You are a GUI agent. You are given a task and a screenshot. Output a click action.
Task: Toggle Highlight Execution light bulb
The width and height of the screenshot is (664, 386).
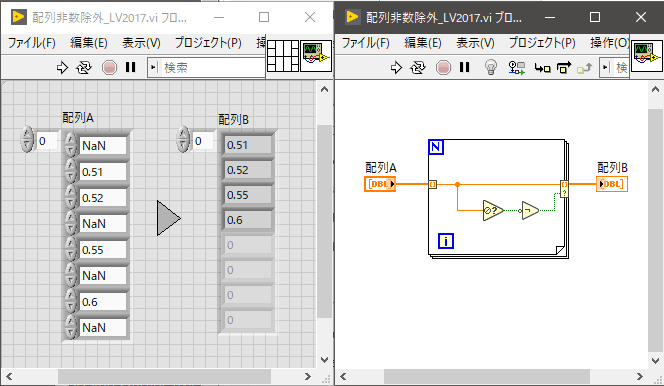[490, 67]
